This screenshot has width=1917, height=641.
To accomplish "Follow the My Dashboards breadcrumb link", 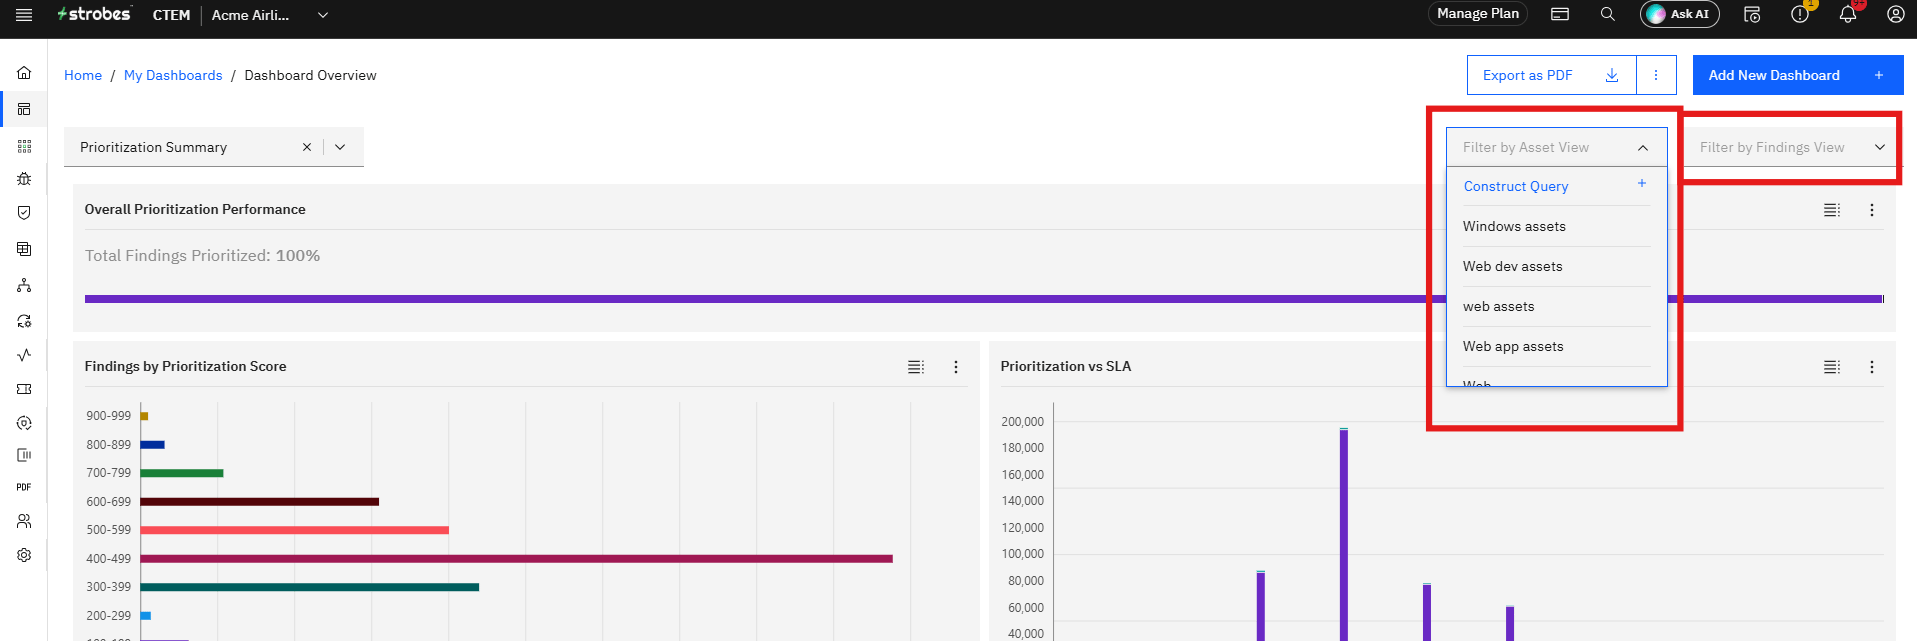I will click(173, 75).
